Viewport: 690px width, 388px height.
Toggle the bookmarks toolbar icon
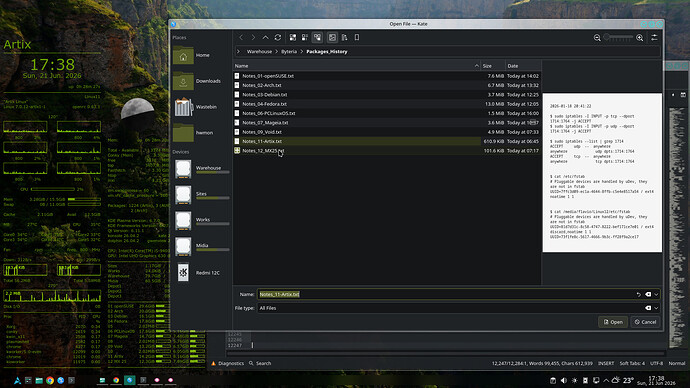point(357,38)
